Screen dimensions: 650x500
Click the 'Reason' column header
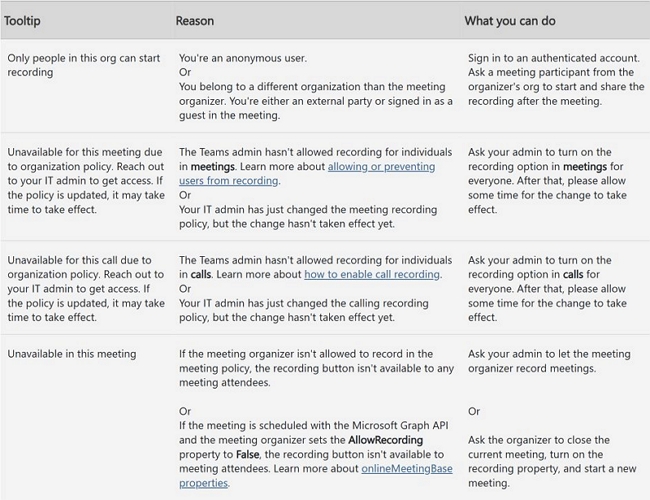(x=195, y=21)
